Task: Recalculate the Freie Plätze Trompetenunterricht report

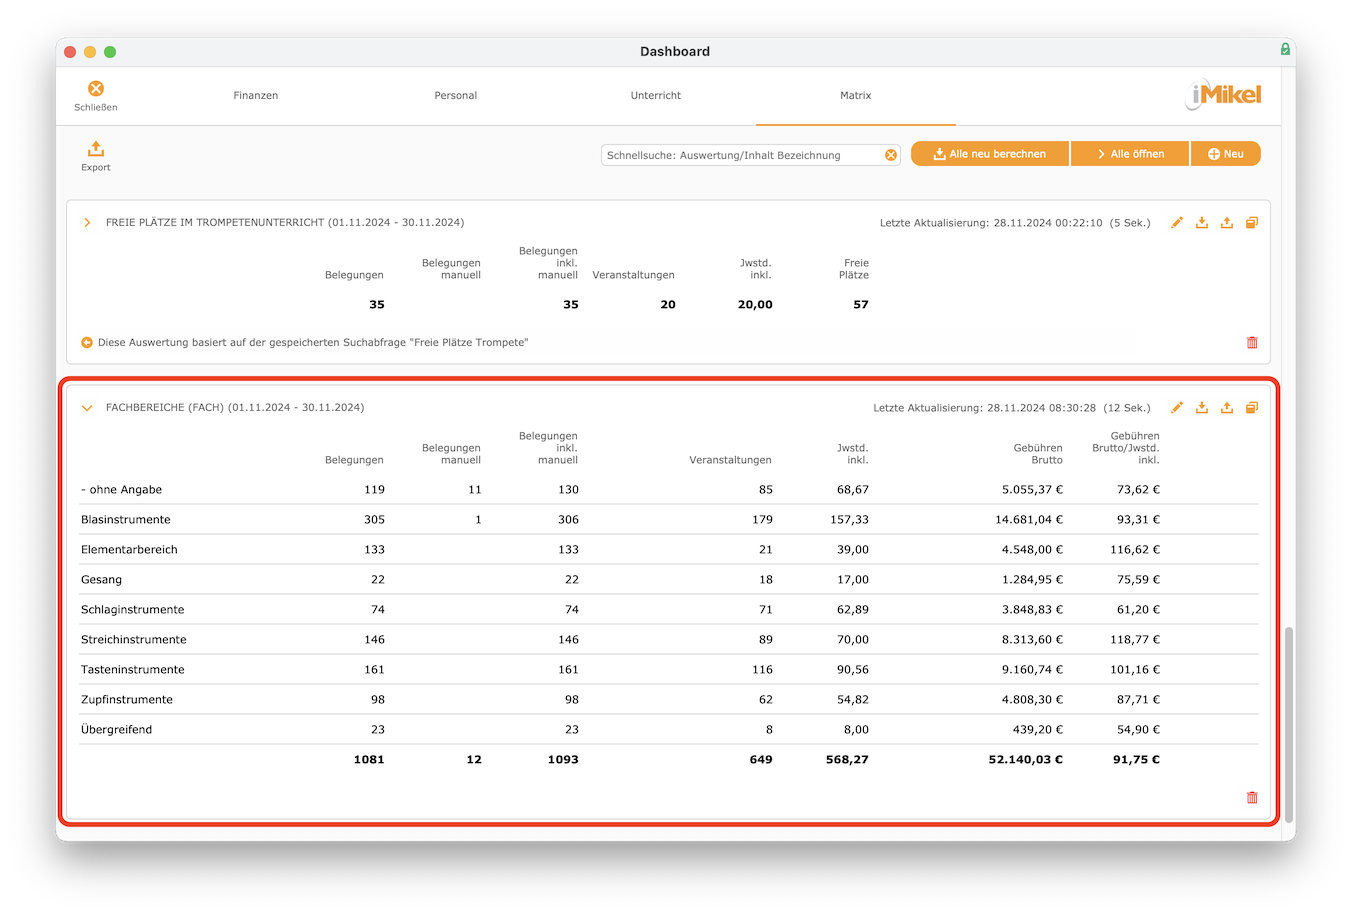Action: pyautogui.click(x=1202, y=223)
